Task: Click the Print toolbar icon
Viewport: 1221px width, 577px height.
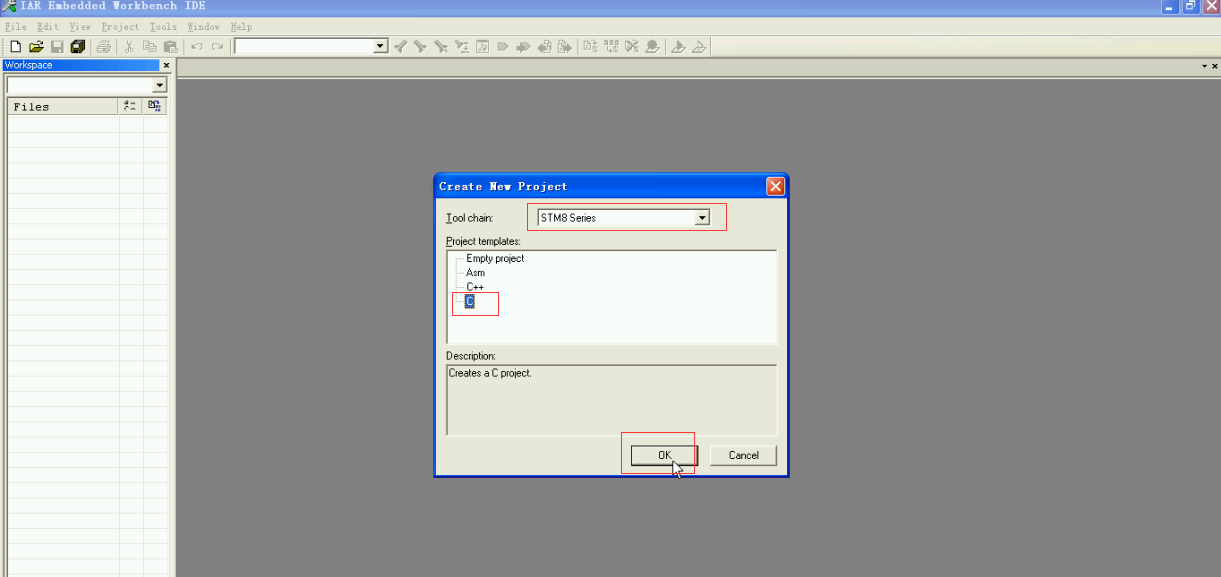Action: (103, 47)
